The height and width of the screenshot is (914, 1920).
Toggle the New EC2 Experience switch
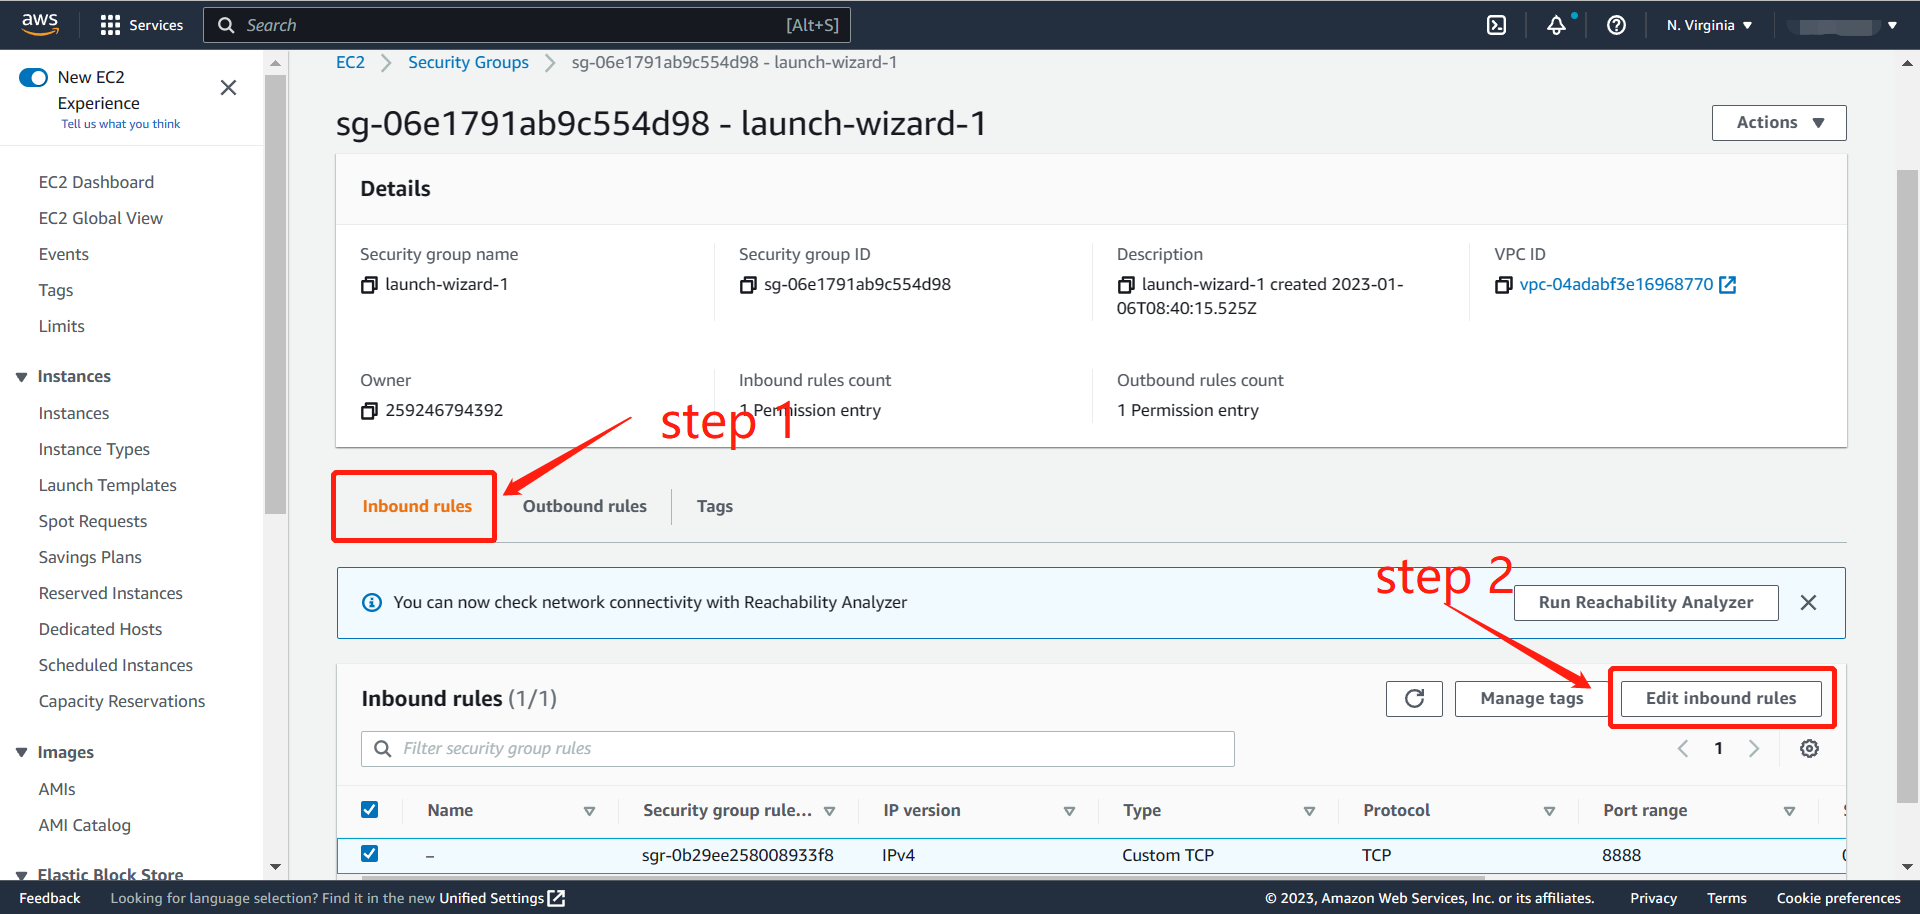click(x=34, y=78)
